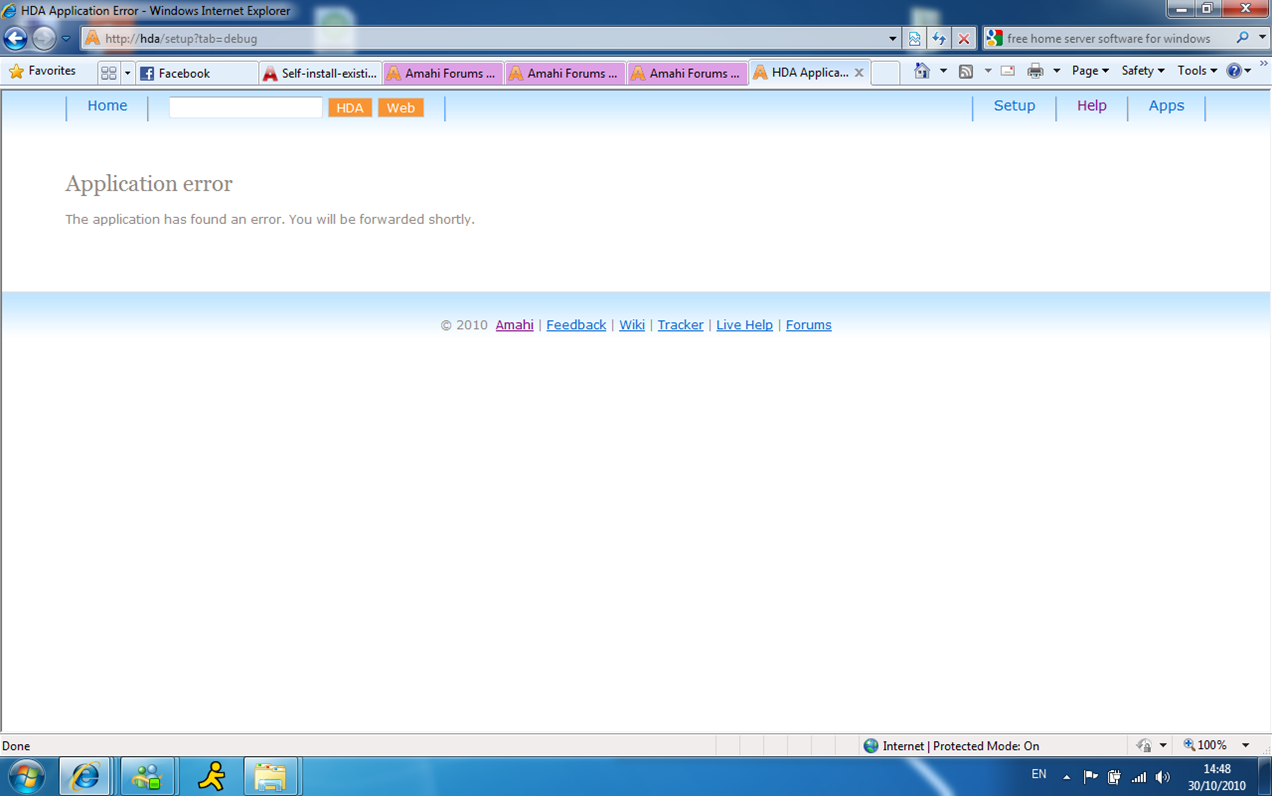
Task: Expand the tab list dropdown arrow
Action: tap(128, 73)
